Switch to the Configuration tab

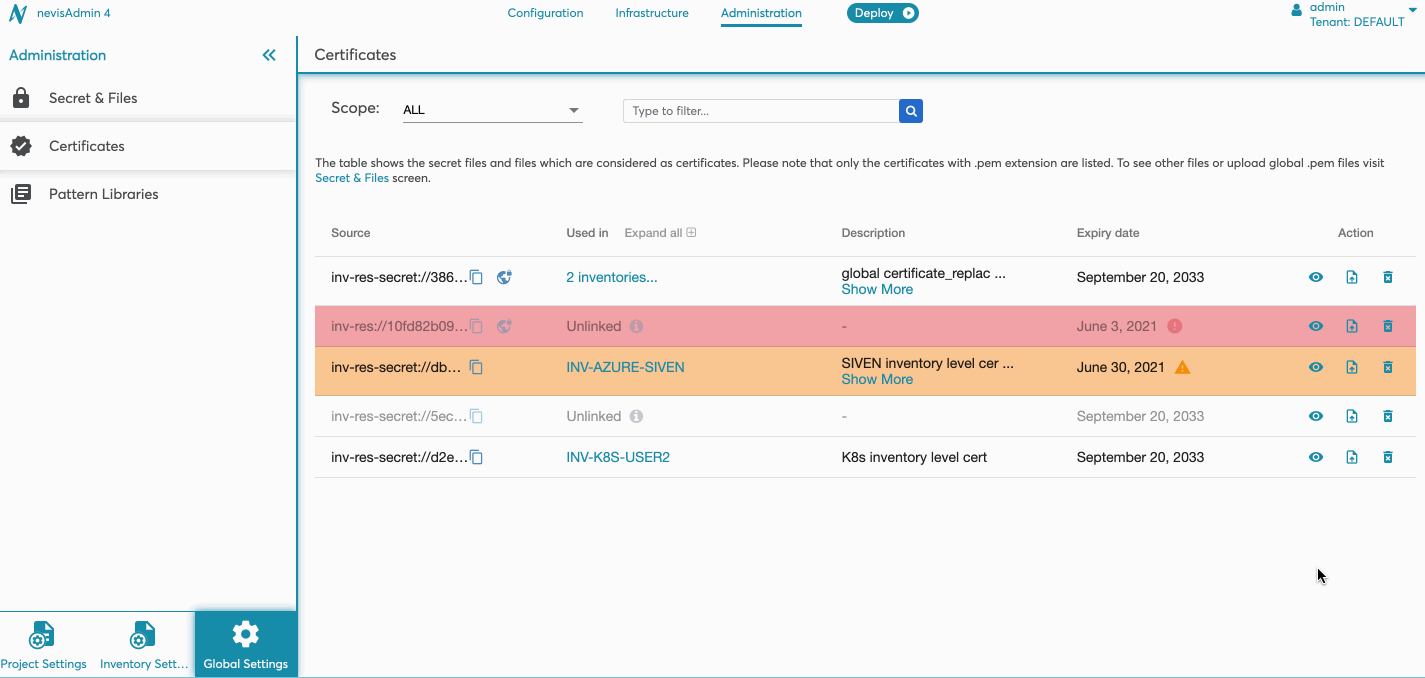pyautogui.click(x=545, y=13)
